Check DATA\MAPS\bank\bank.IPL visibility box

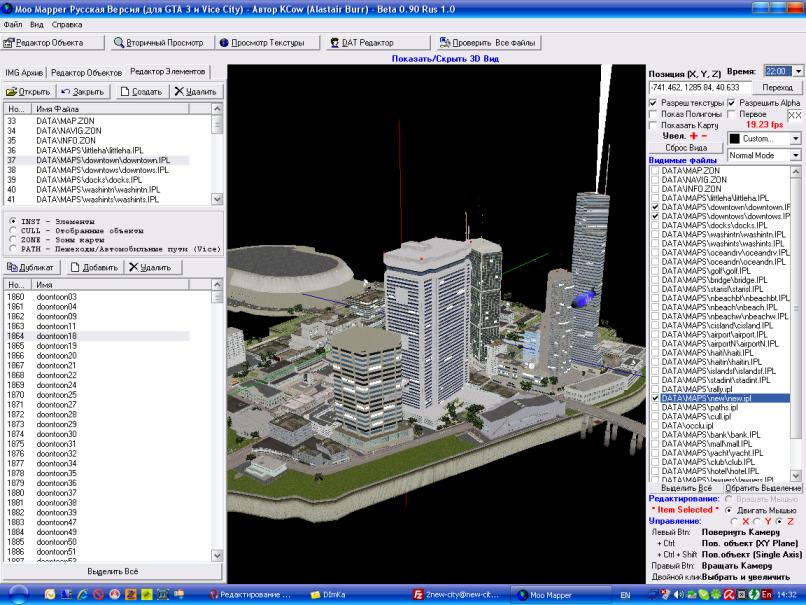655,435
